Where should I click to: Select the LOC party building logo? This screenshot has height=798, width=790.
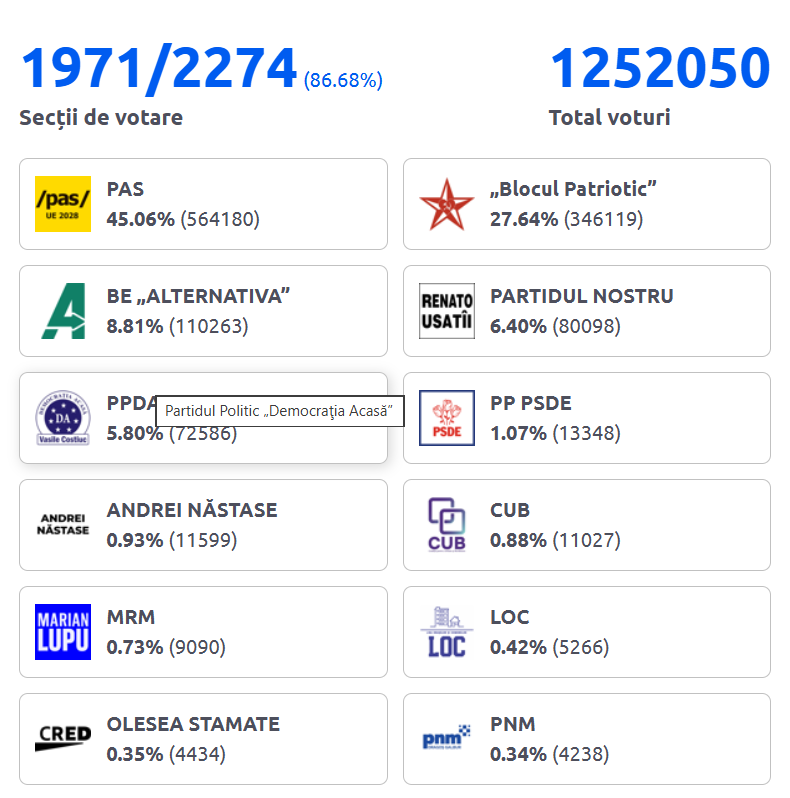tap(446, 632)
